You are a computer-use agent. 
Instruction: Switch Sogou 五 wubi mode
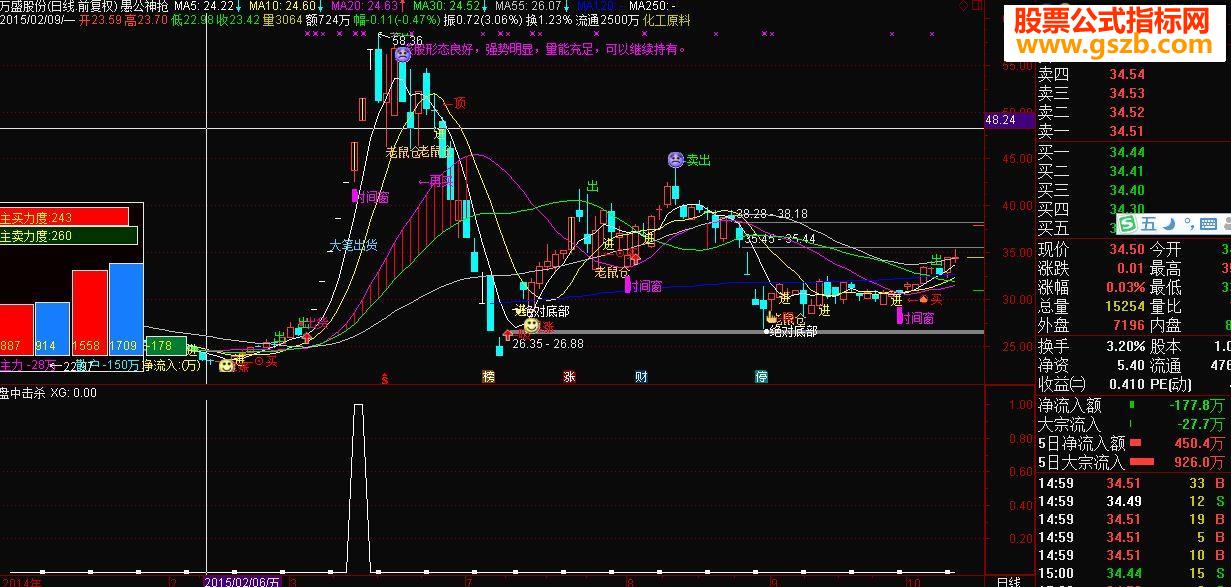click(1149, 224)
